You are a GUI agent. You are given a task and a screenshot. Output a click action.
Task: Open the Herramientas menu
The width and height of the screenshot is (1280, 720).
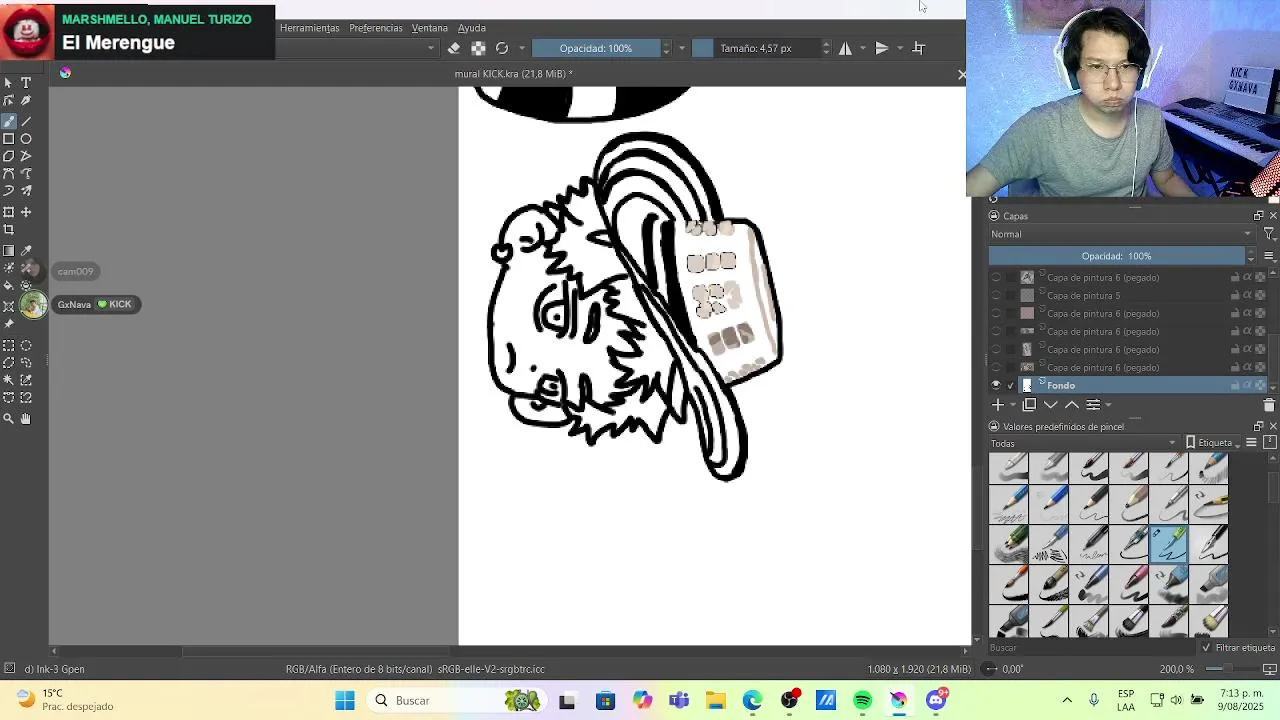309,28
